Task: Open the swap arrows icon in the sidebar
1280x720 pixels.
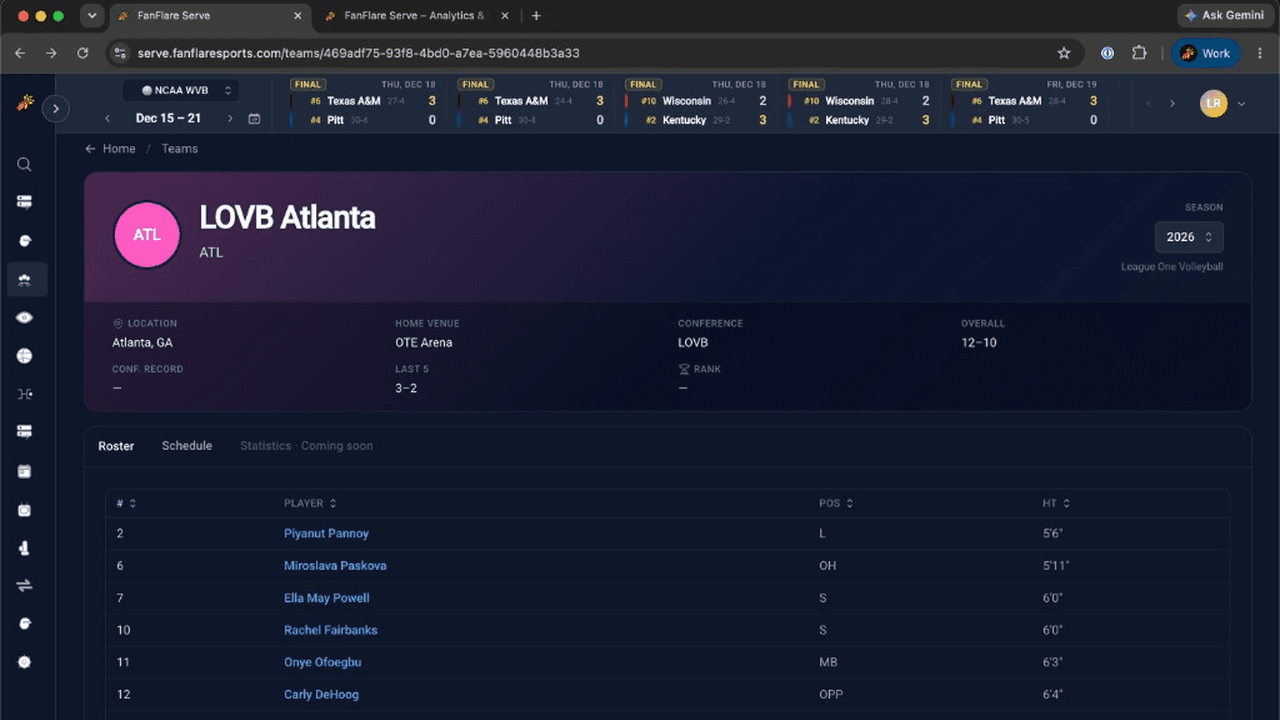Action: click(25, 586)
